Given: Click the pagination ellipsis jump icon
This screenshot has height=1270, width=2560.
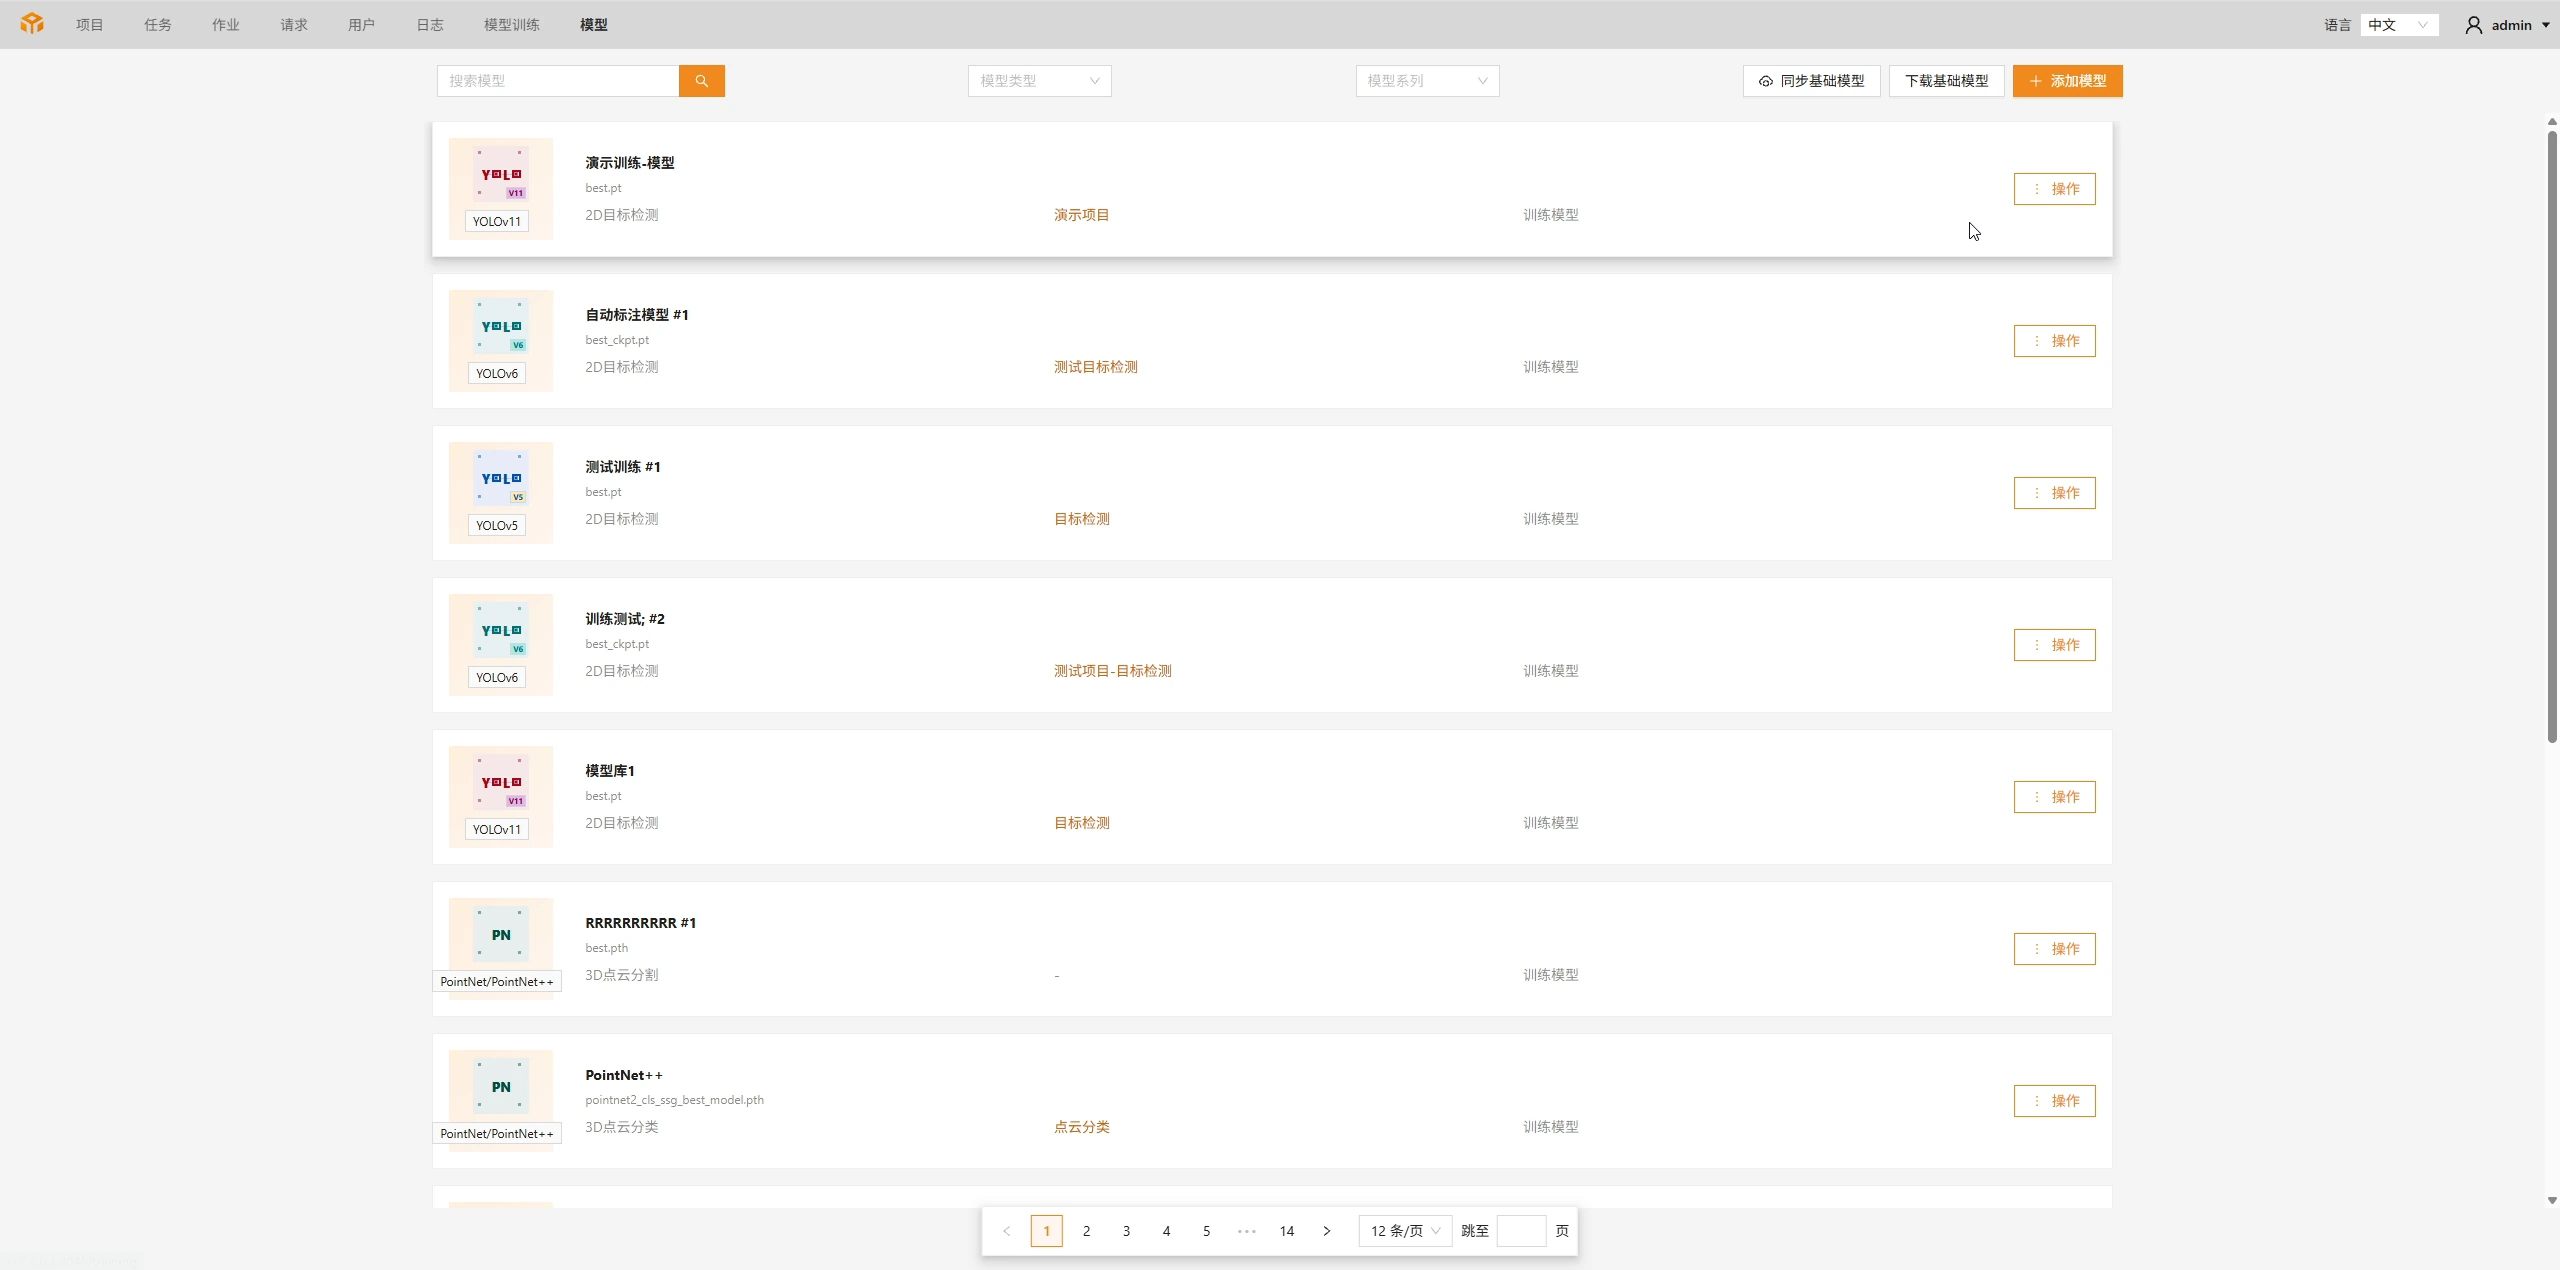Looking at the screenshot, I should (1247, 1231).
